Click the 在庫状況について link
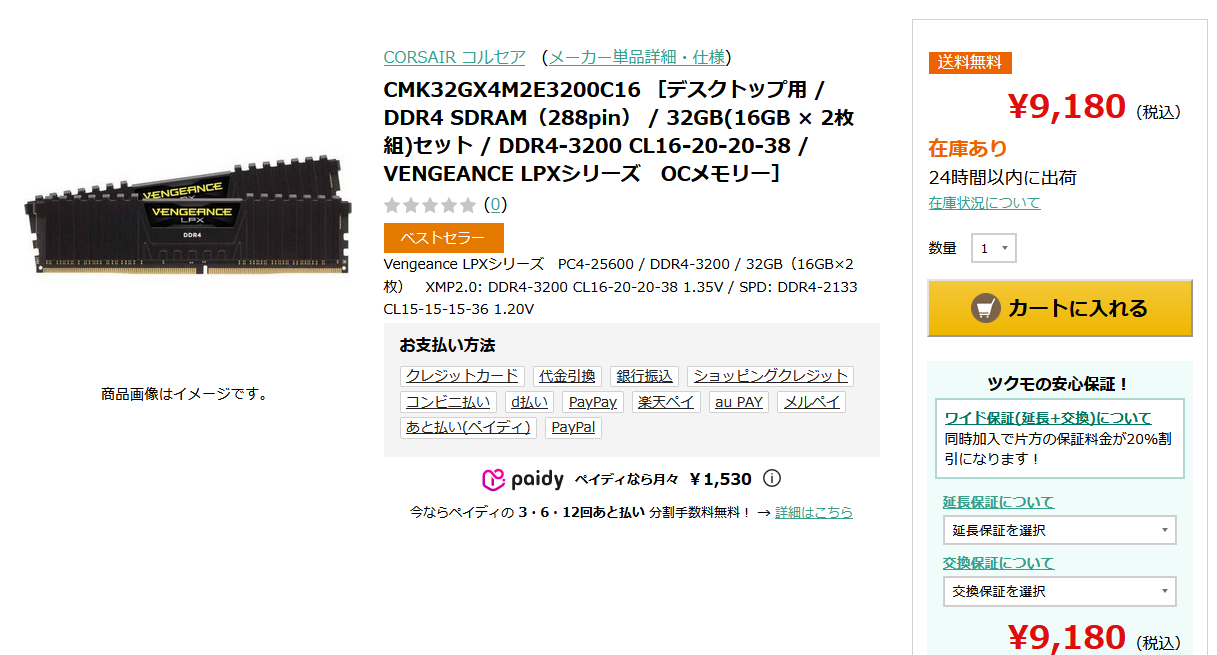 pyautogui.click(x=984, y=203)
